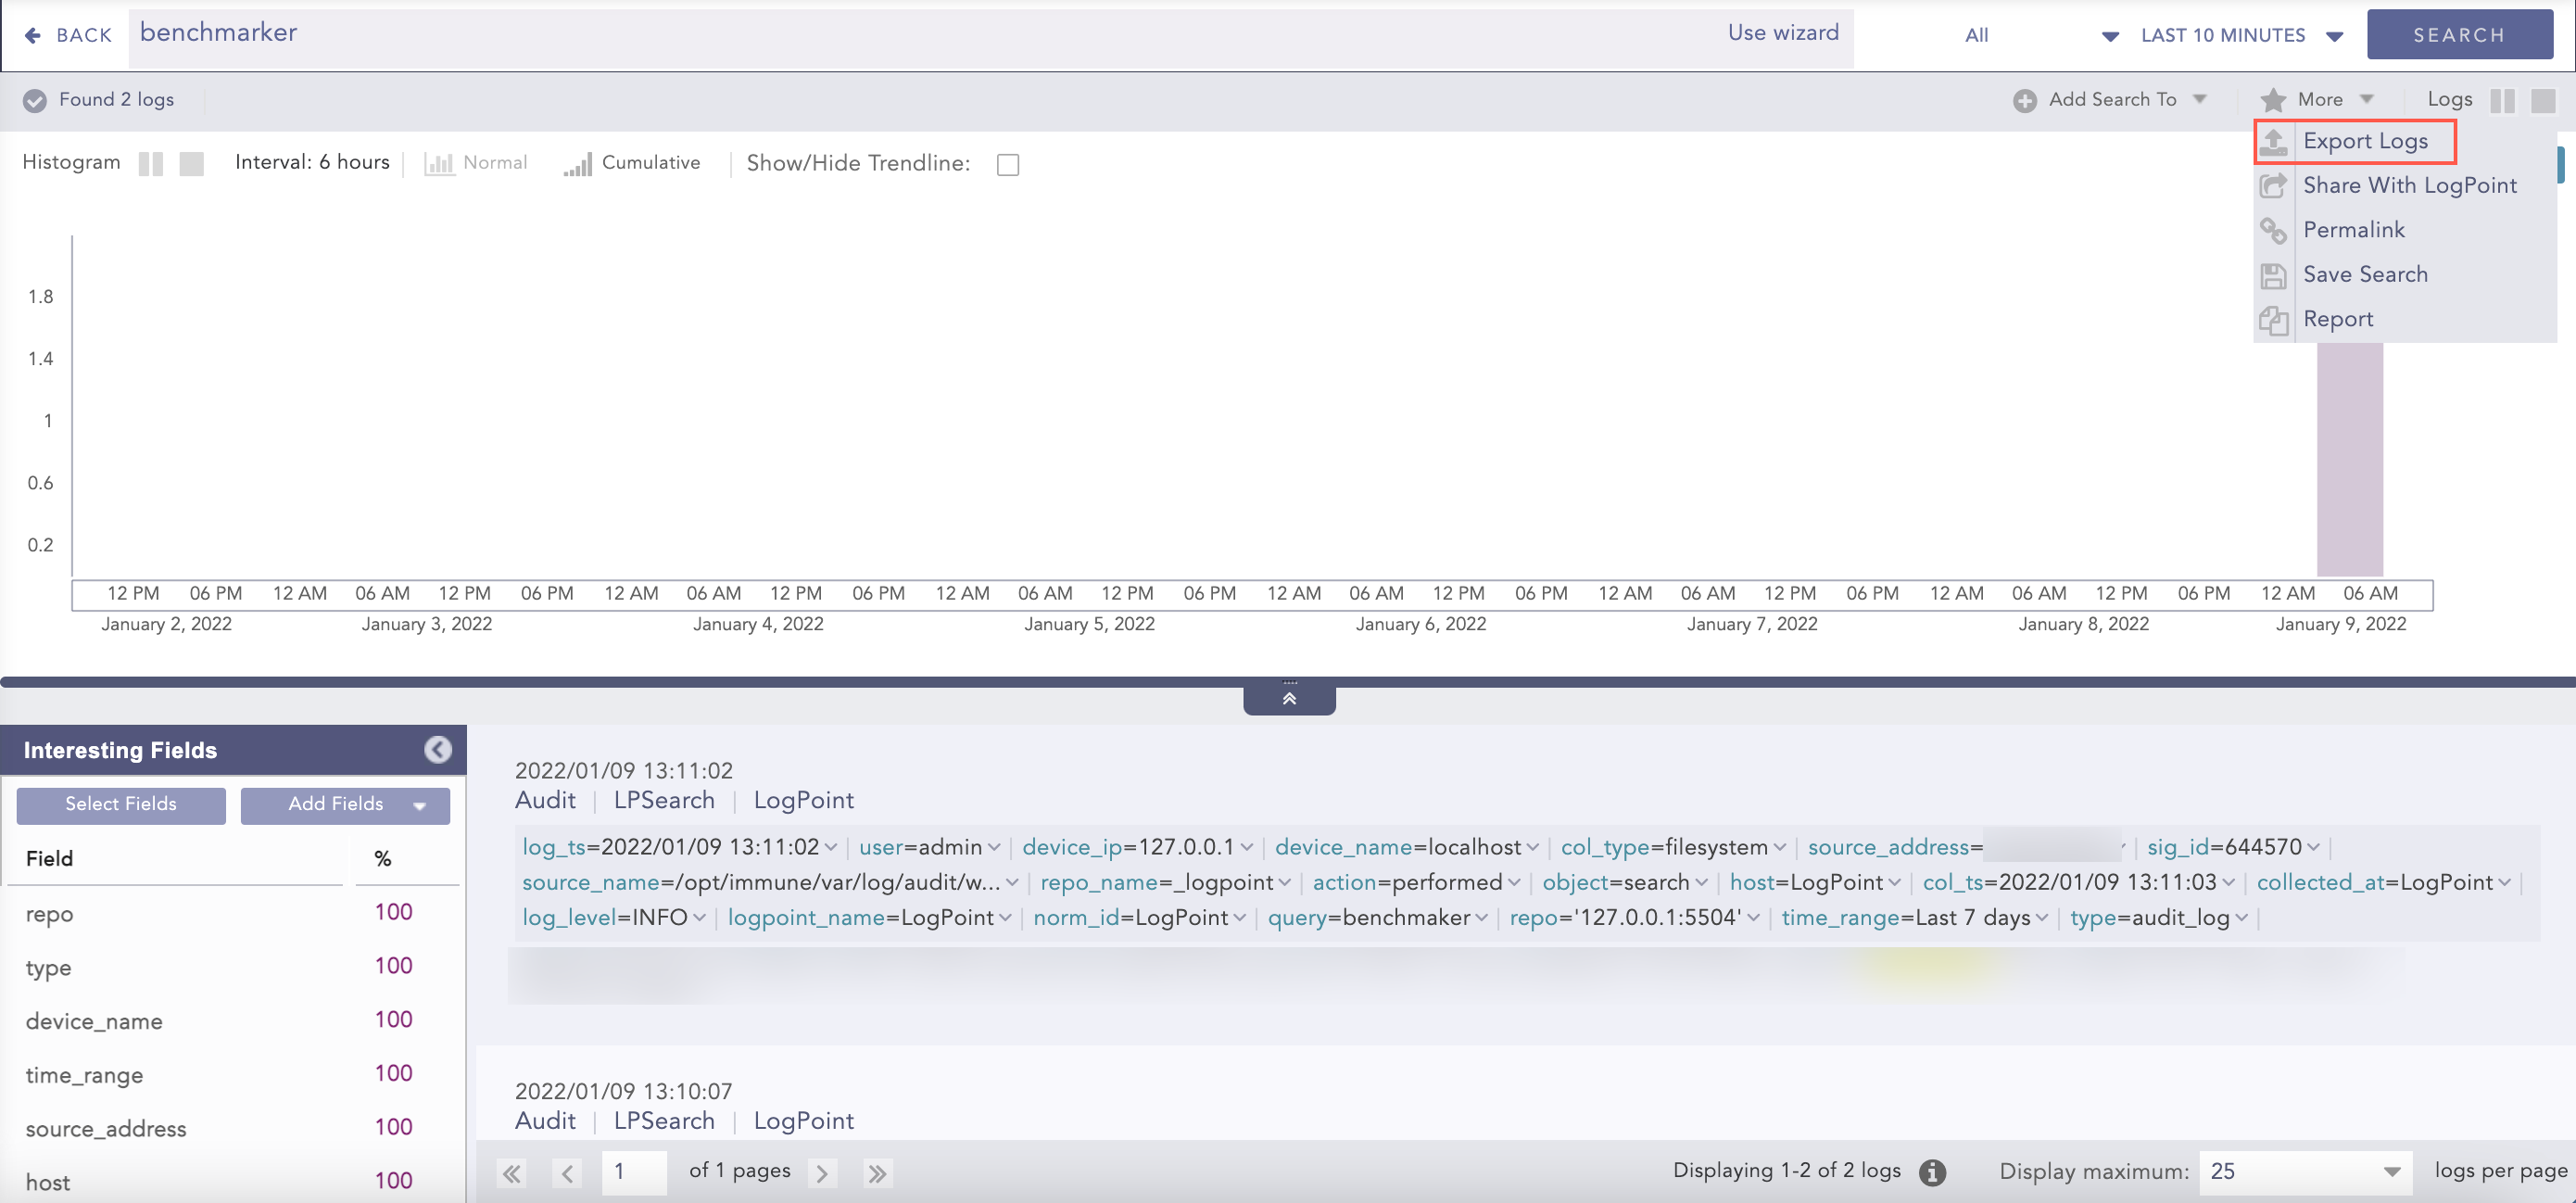The image size is (2576, 1203).
Task: Toggle Histogram split view icon
Action: 151,164
